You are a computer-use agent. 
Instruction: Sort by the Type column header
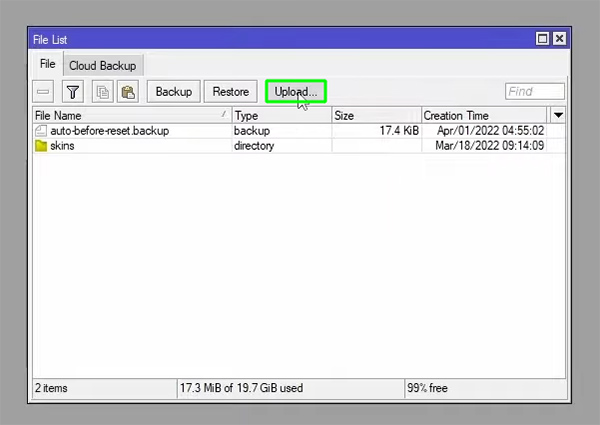pos(280,116)
